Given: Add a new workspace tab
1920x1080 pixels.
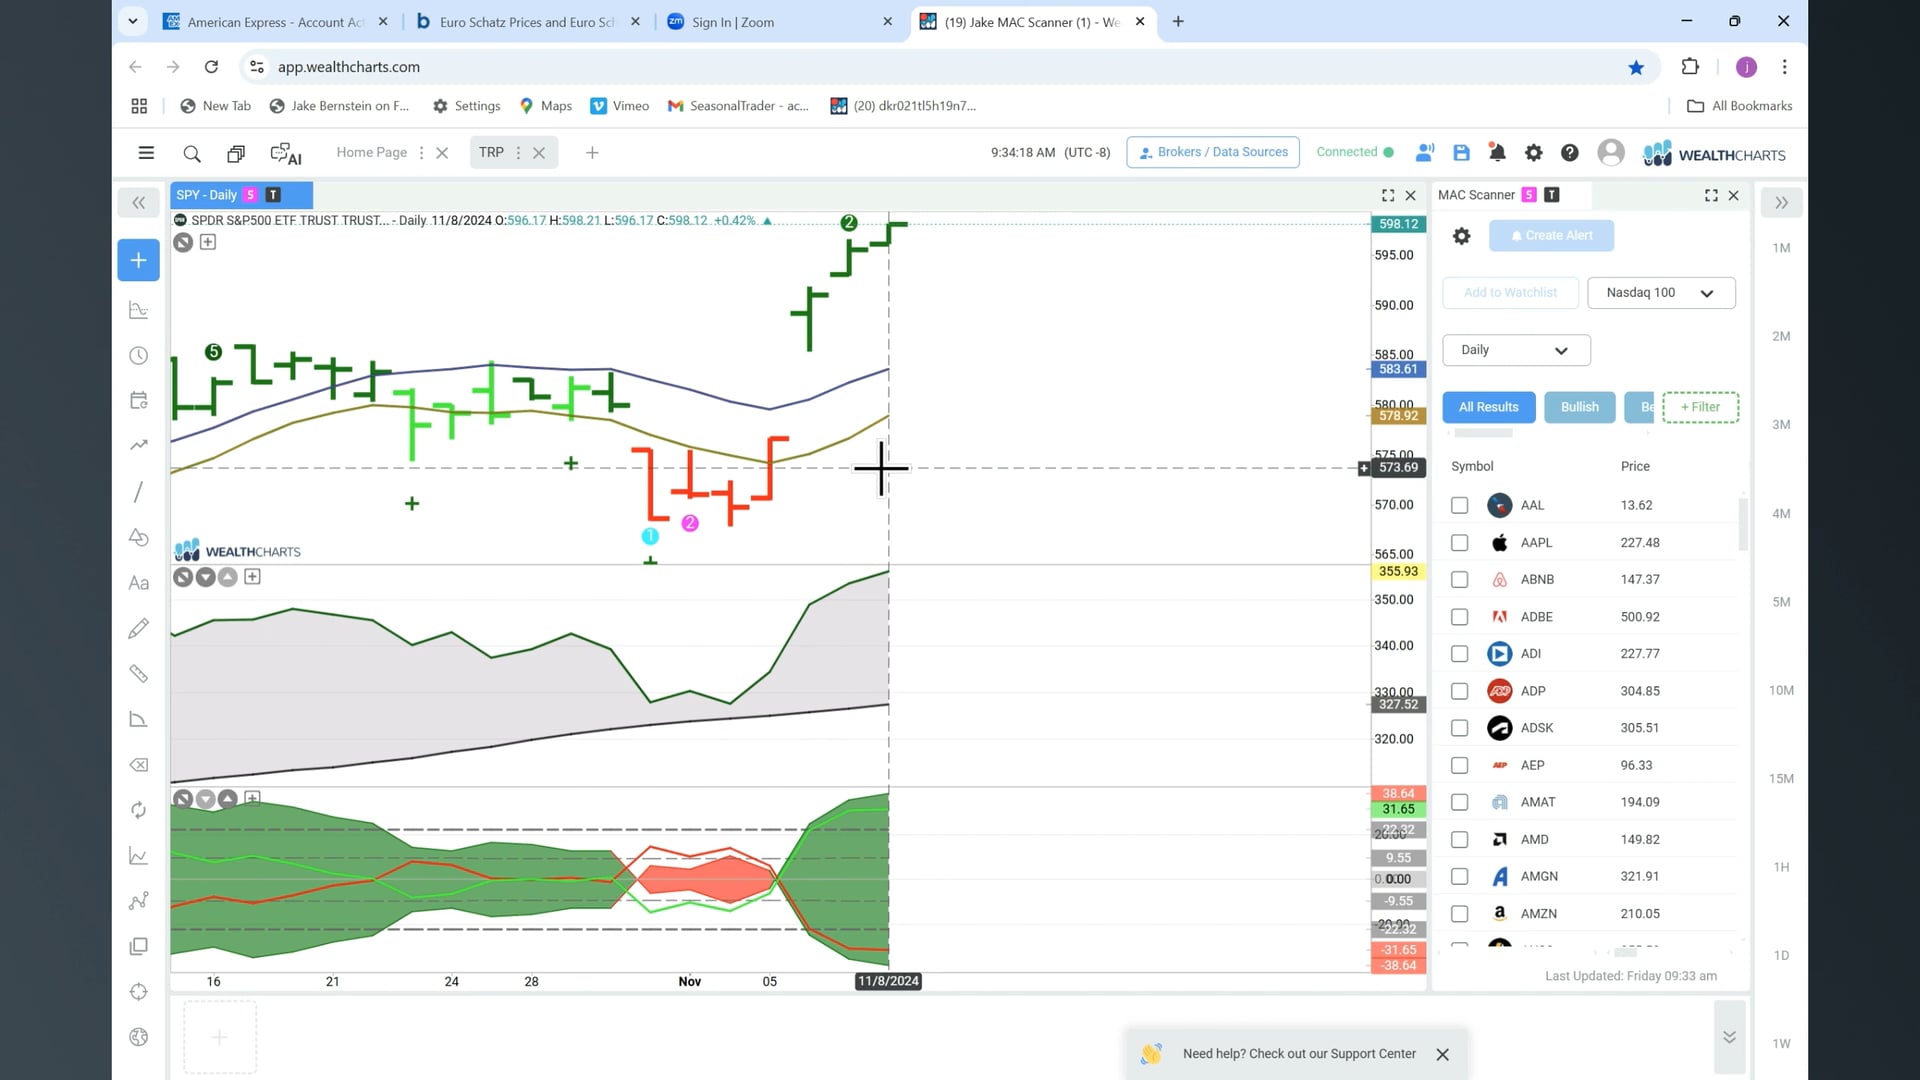Looking at the screenshot, I should (x=592, y=153).
